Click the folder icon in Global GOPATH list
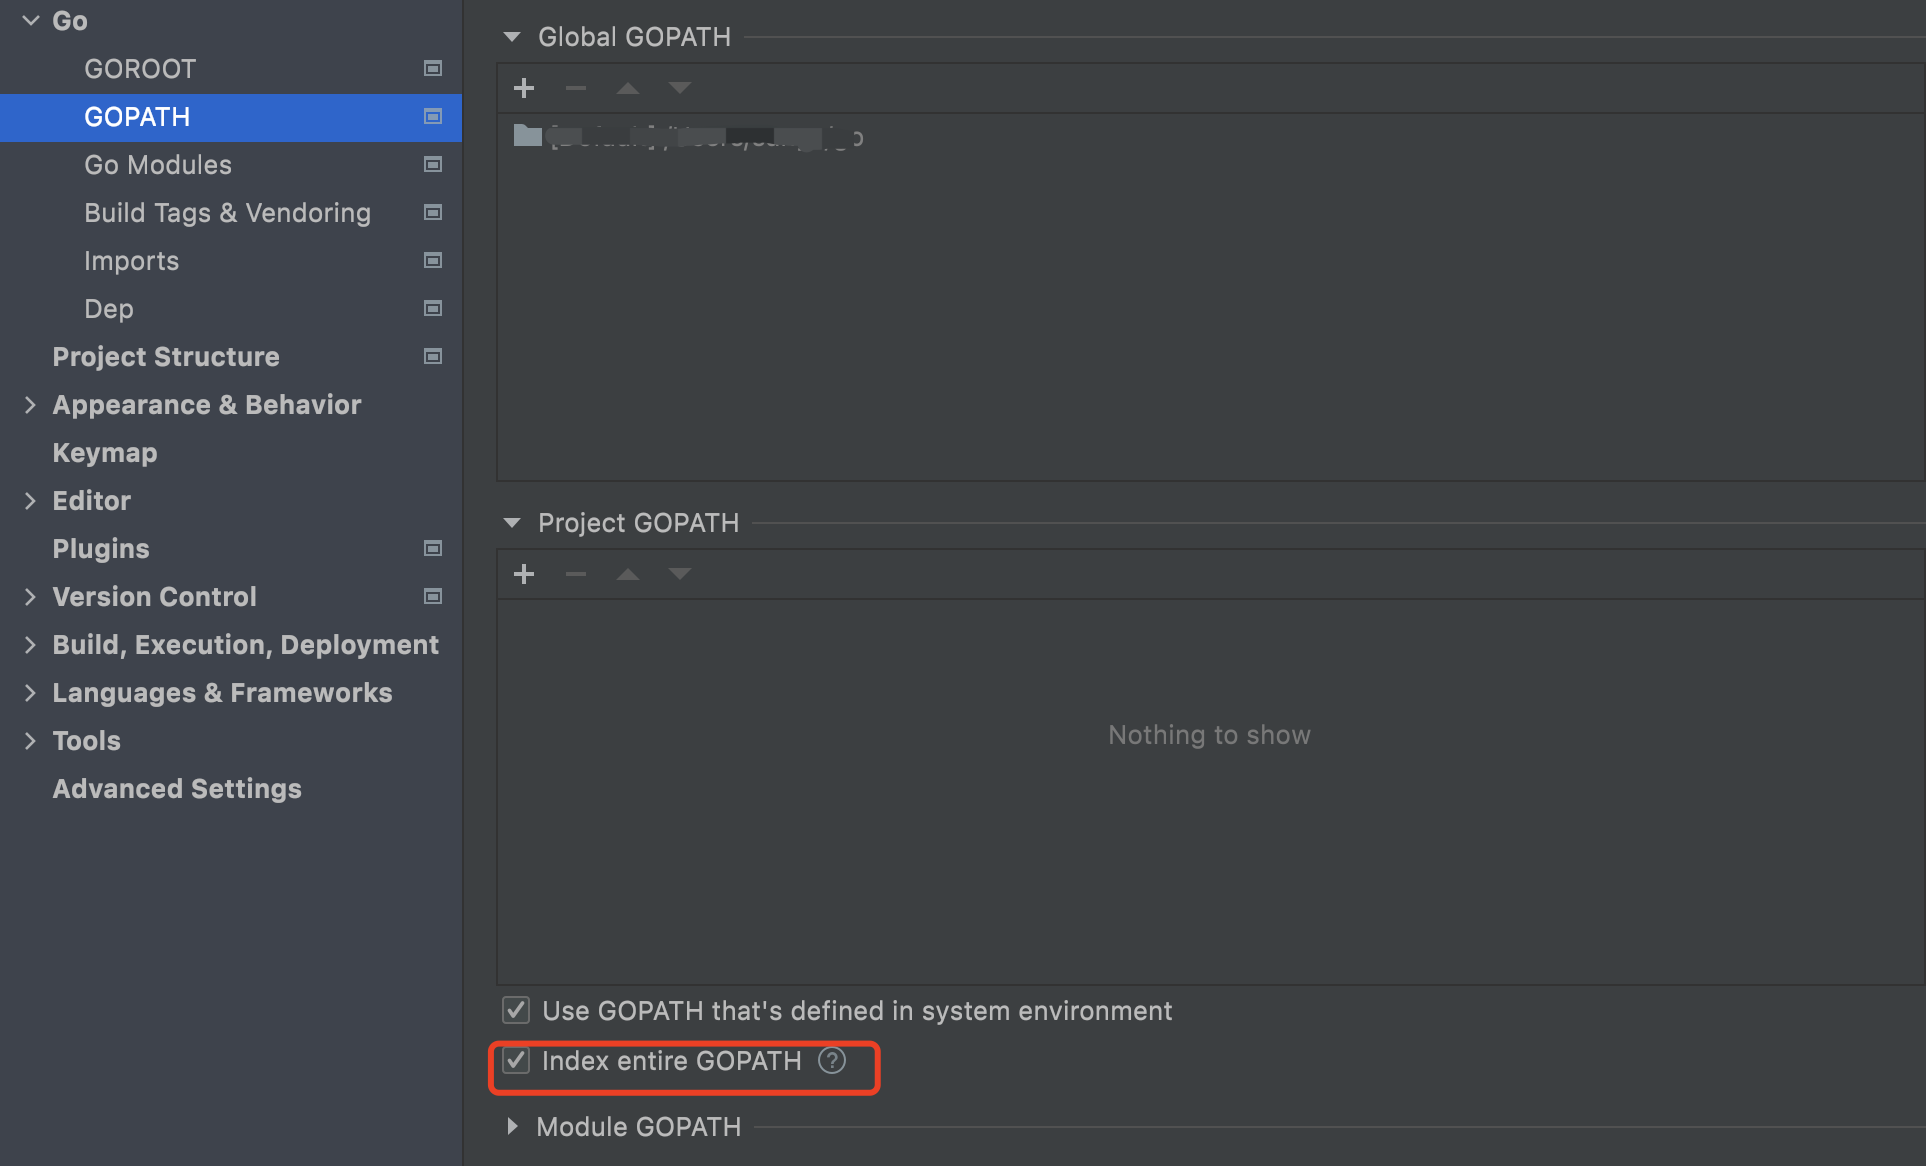The width and height of the screenshot is (1926, 1166). (x=527, y=136)
